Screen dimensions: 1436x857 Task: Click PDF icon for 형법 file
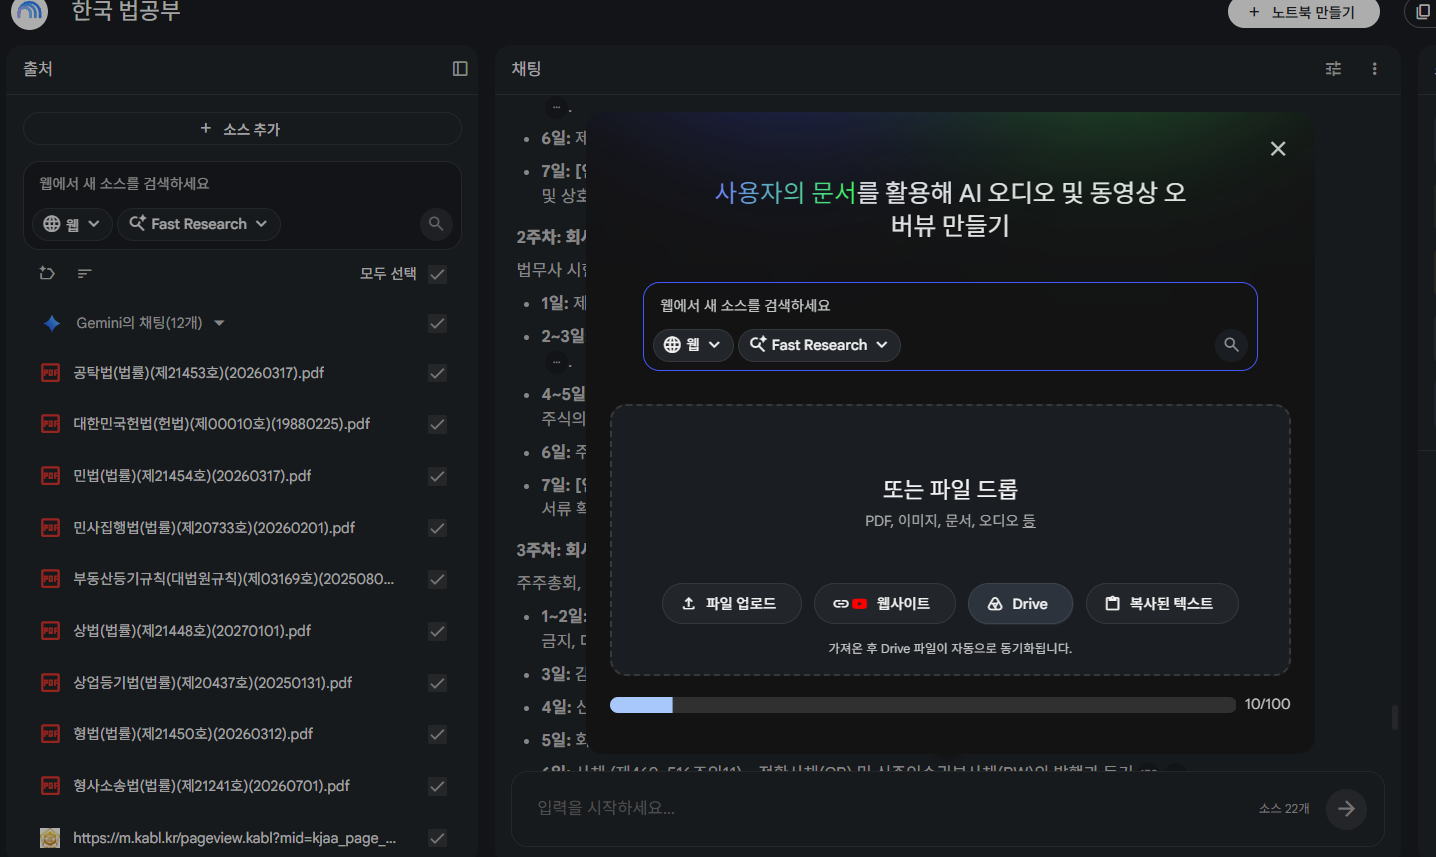pyautogui.click(x=50, y=734)
